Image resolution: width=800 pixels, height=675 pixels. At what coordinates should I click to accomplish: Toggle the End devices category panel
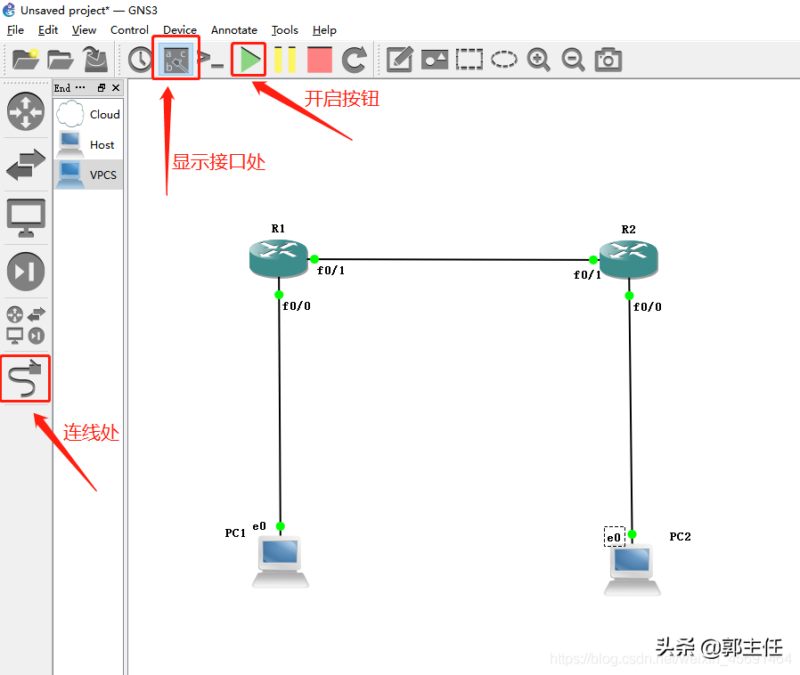26,217
